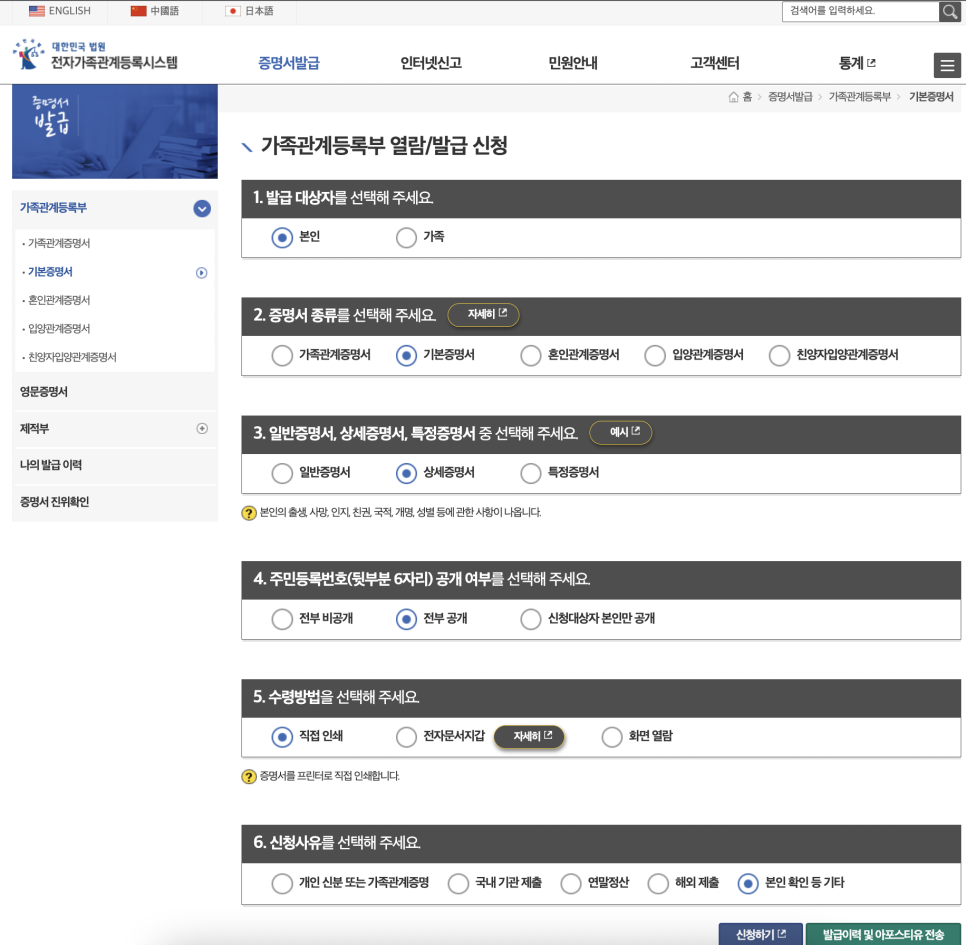Choose 입양관계증명서 certificate type radio
The height and width of the screenshot is (945, 966).
click(x=655, y=355)
